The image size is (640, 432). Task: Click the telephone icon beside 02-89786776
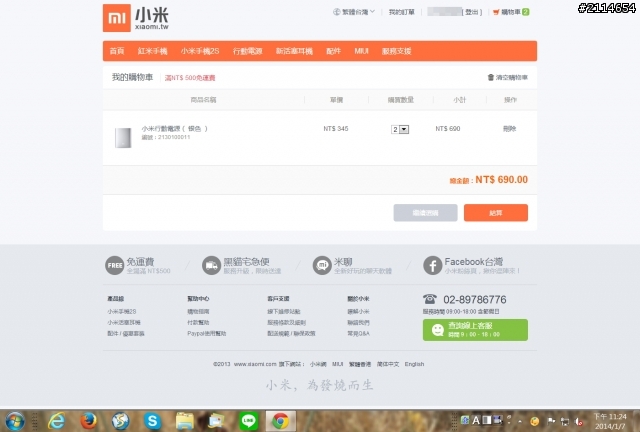[x=430, y=299]
